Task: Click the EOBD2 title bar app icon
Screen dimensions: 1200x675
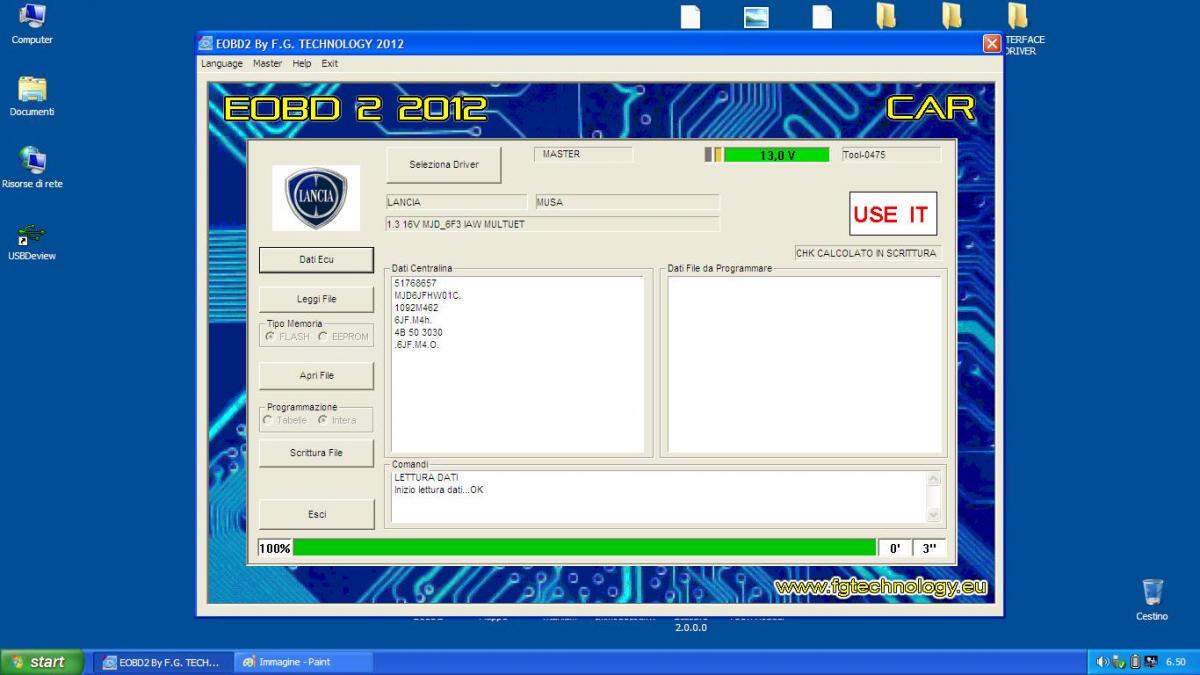Action: point(206,44)
